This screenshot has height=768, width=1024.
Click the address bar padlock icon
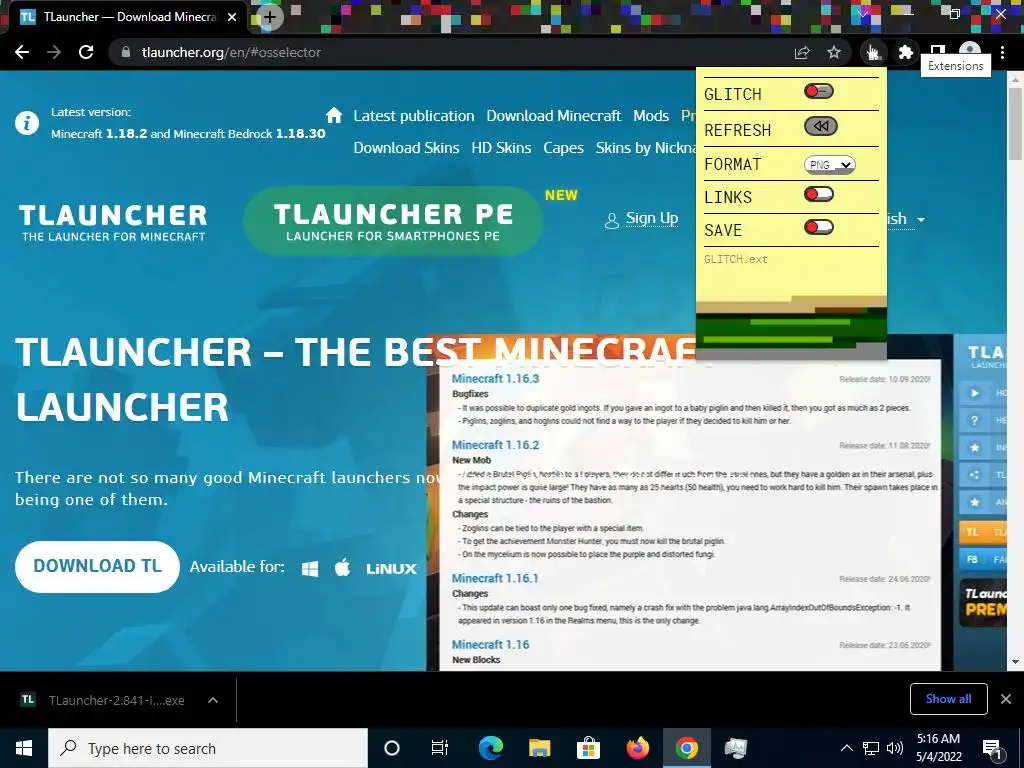coord(125,52)
